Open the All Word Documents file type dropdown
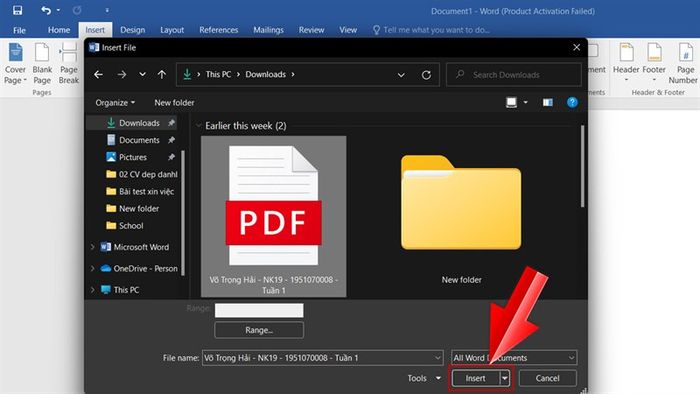The width and height of the screenshot is (700, 394). (x=514, y=357)
